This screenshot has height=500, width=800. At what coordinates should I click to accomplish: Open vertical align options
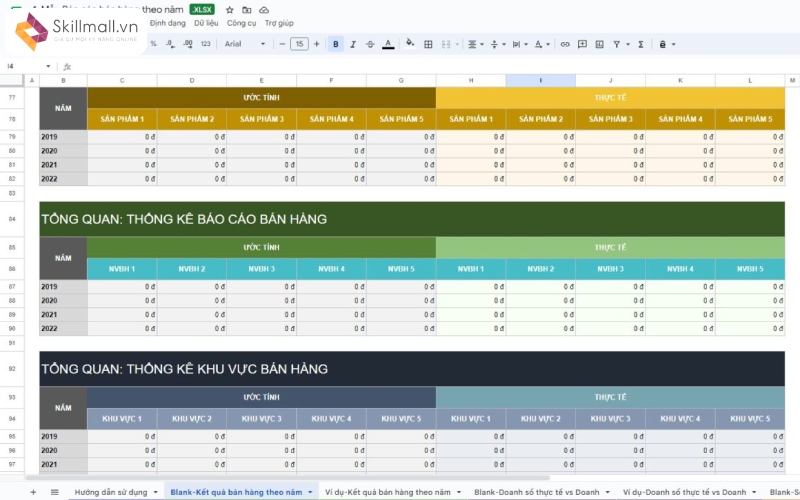tap(497, 44)
